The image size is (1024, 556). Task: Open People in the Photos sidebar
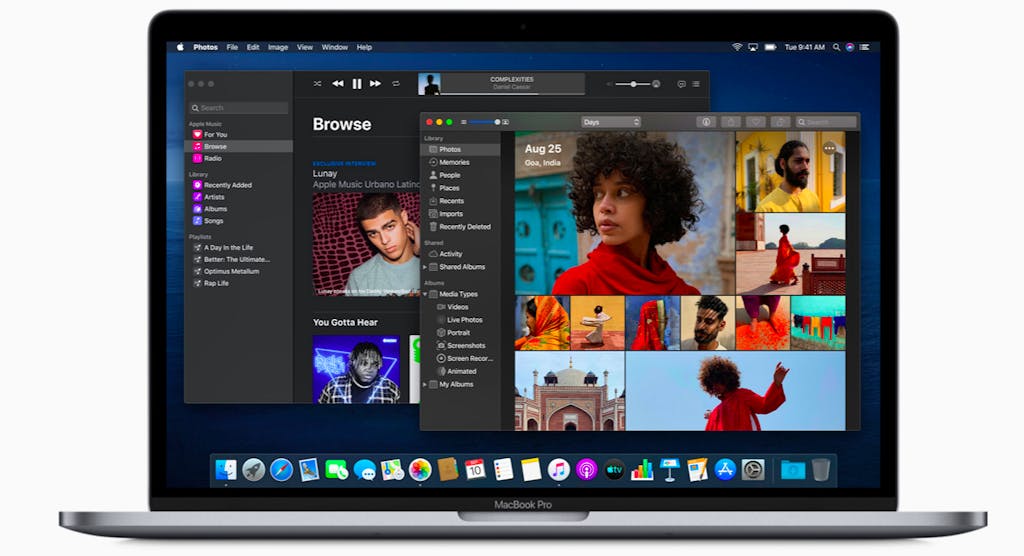[445, 175]
